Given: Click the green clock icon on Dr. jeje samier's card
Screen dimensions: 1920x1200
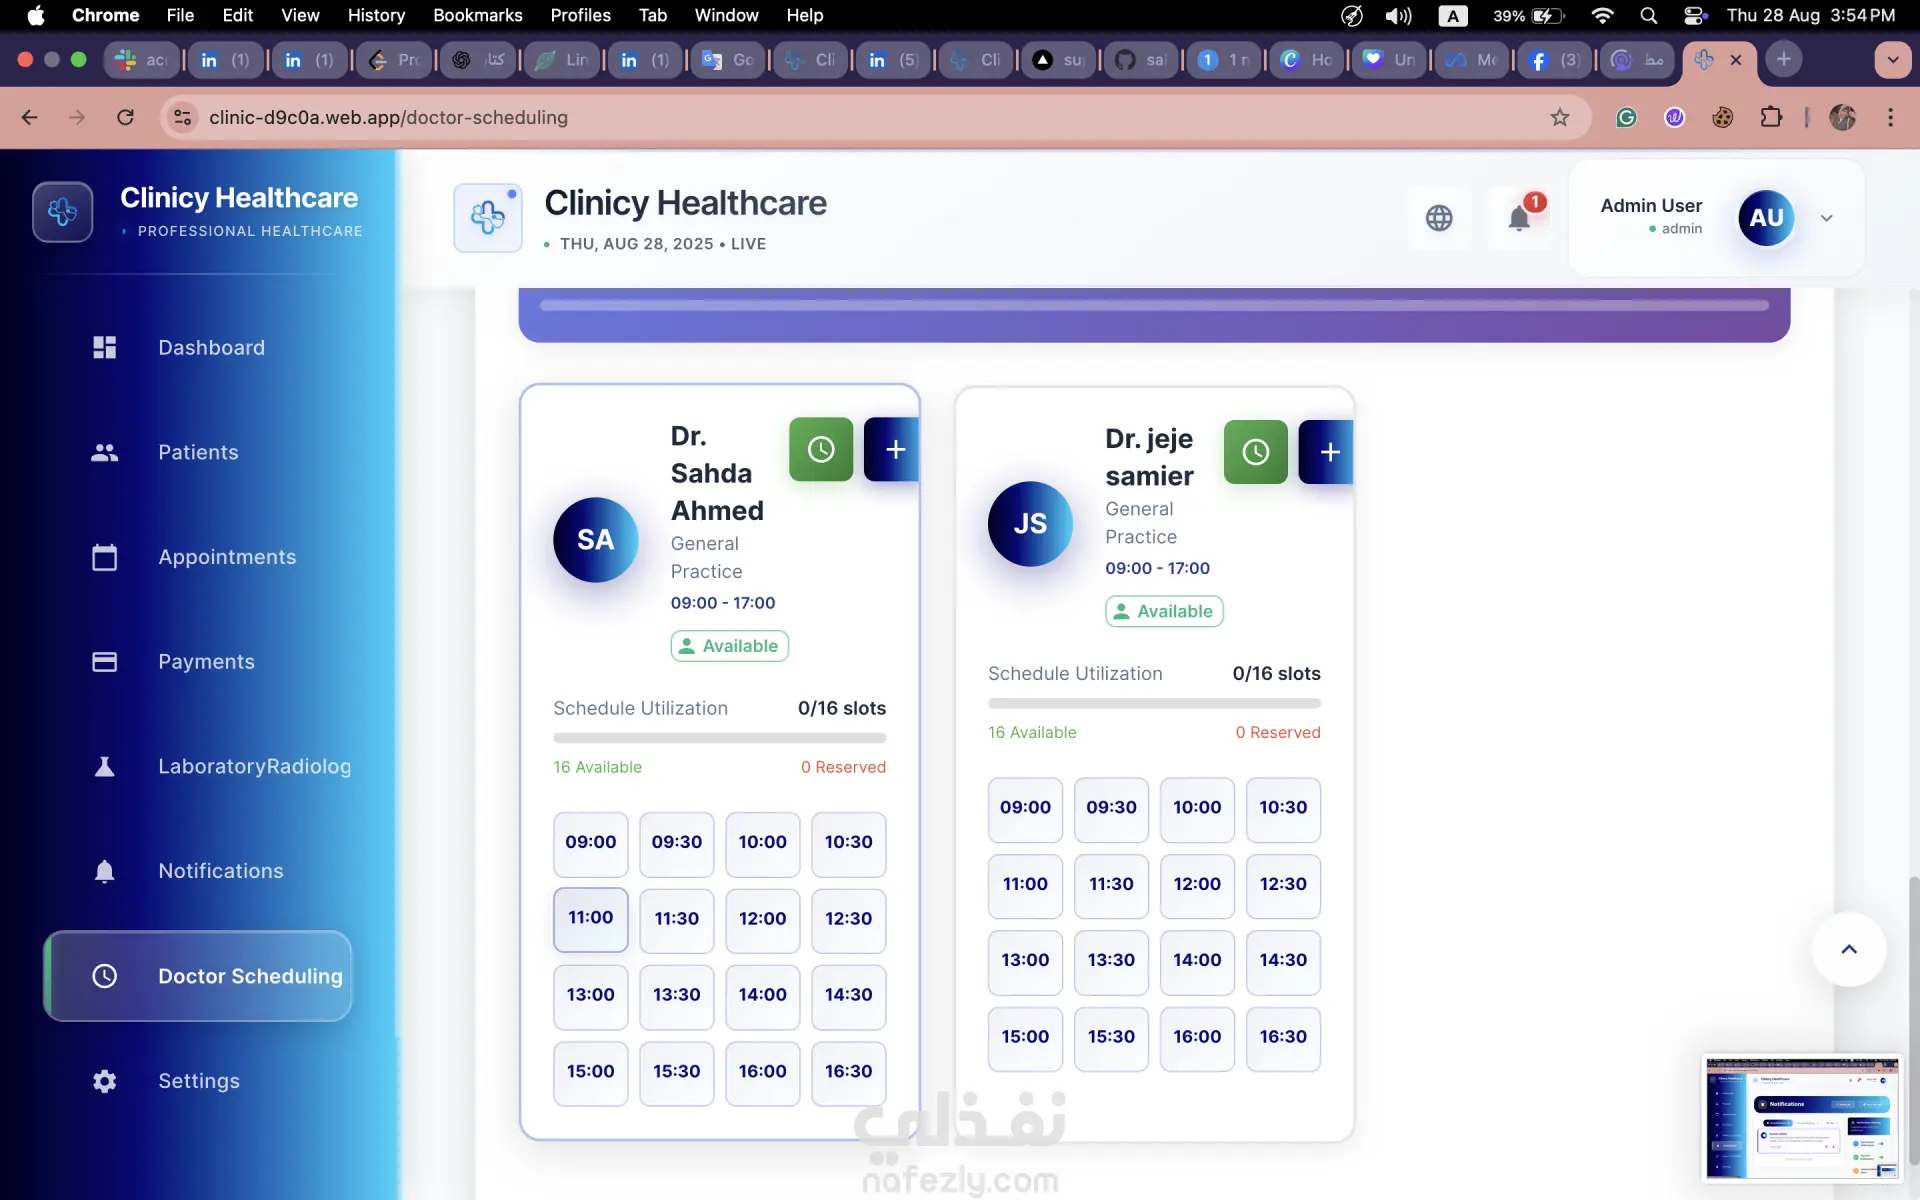Looking at the screenshot, I should (x=1255, y=453).
